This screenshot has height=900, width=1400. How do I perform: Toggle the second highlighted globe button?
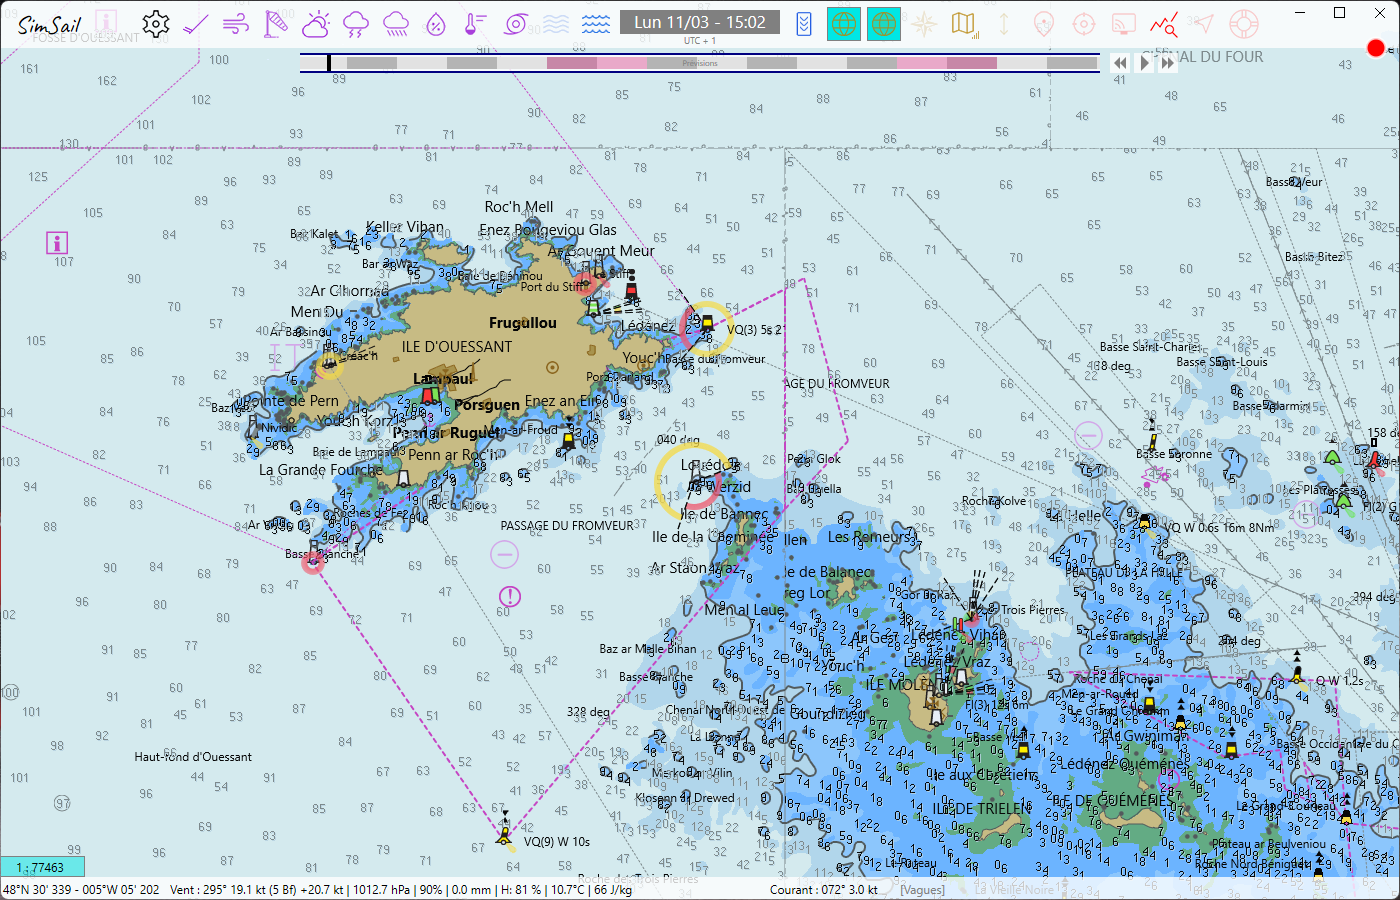click(x=884, y=24)
